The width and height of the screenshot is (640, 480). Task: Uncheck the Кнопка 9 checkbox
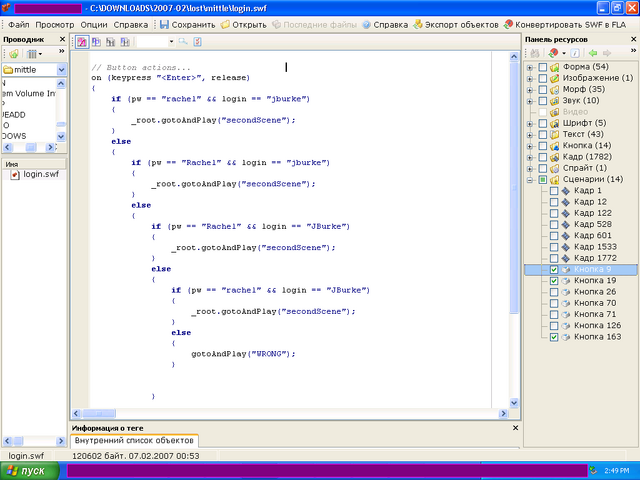554,269
